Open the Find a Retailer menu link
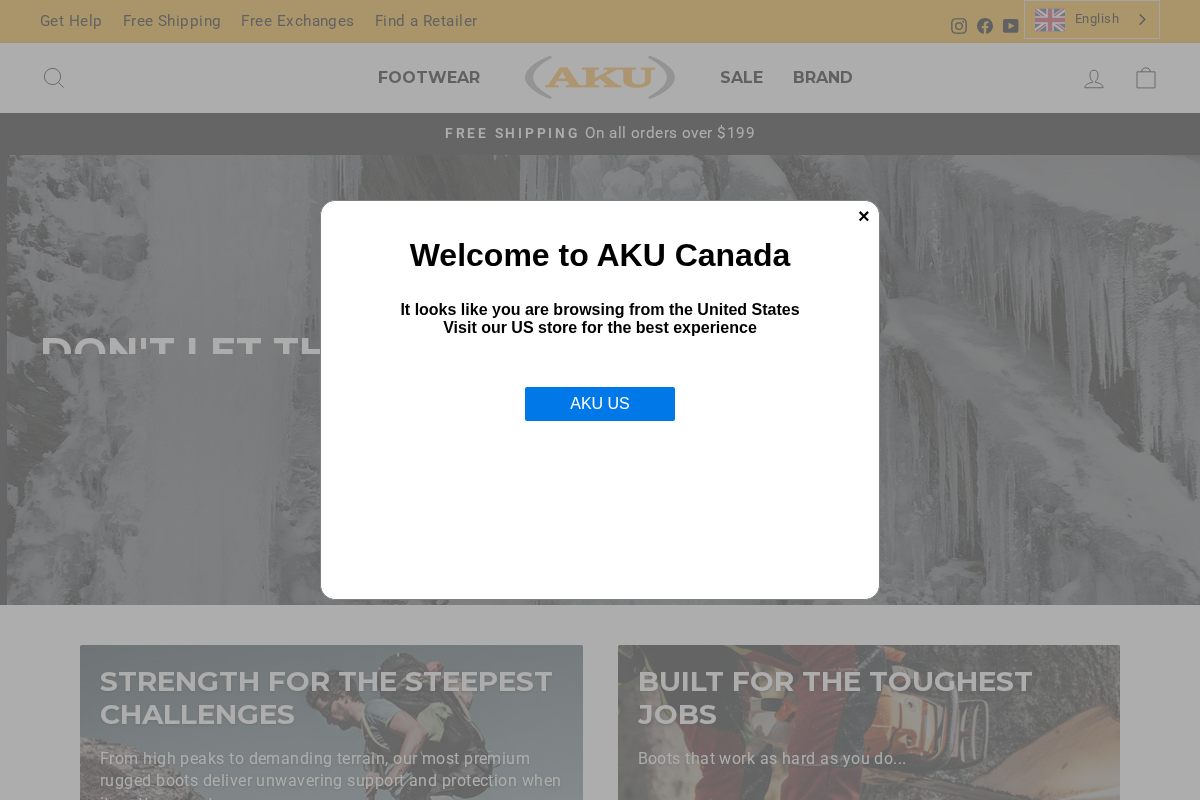The height and width of the screenshot is (800, 1200). click(x=425, y=20)
